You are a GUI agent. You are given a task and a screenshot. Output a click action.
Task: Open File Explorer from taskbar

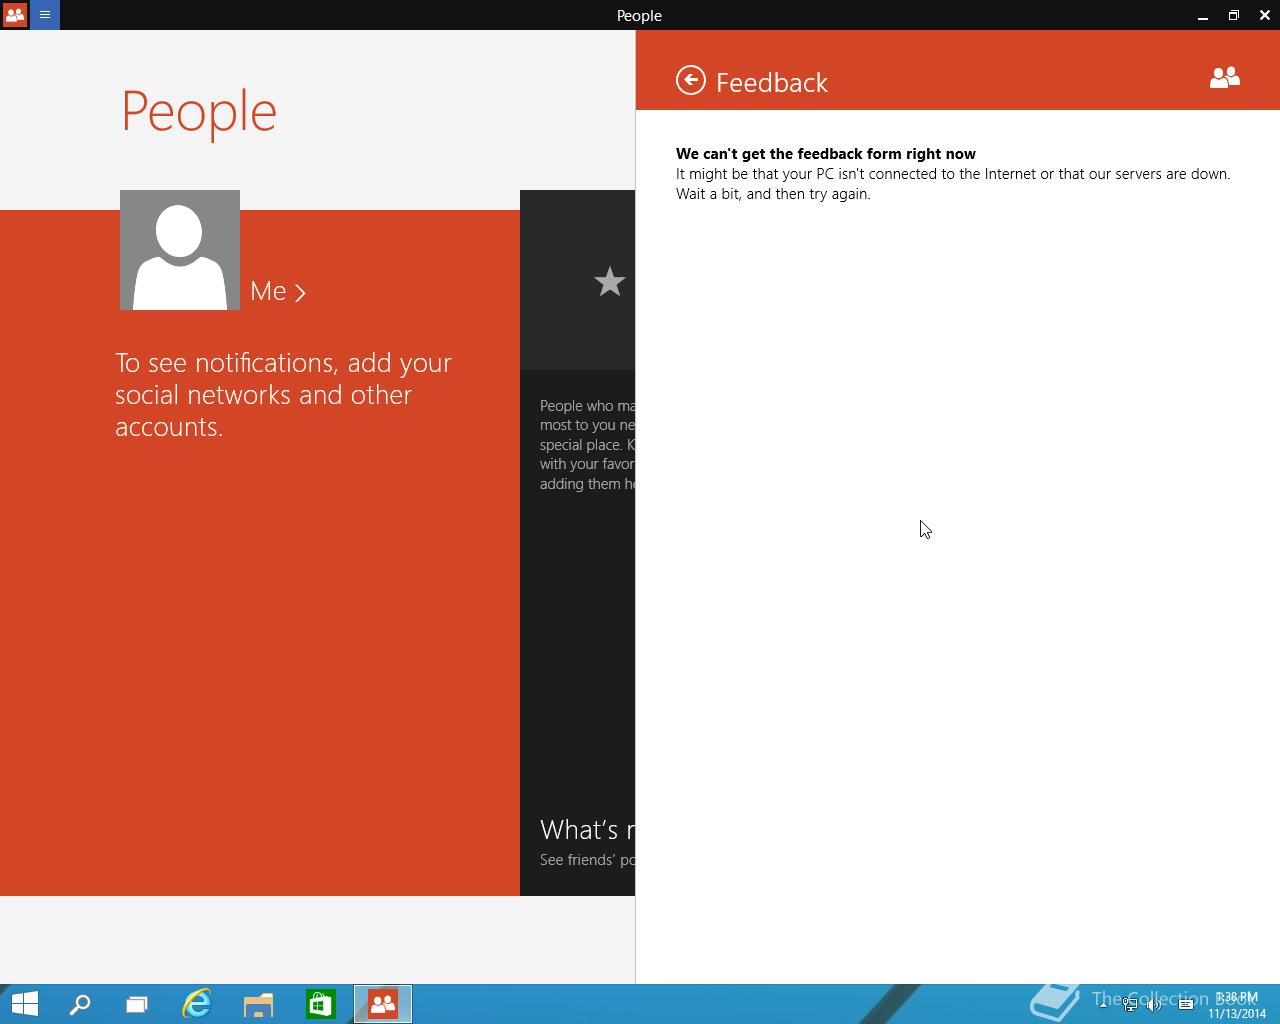click(x=258, y=1004)
